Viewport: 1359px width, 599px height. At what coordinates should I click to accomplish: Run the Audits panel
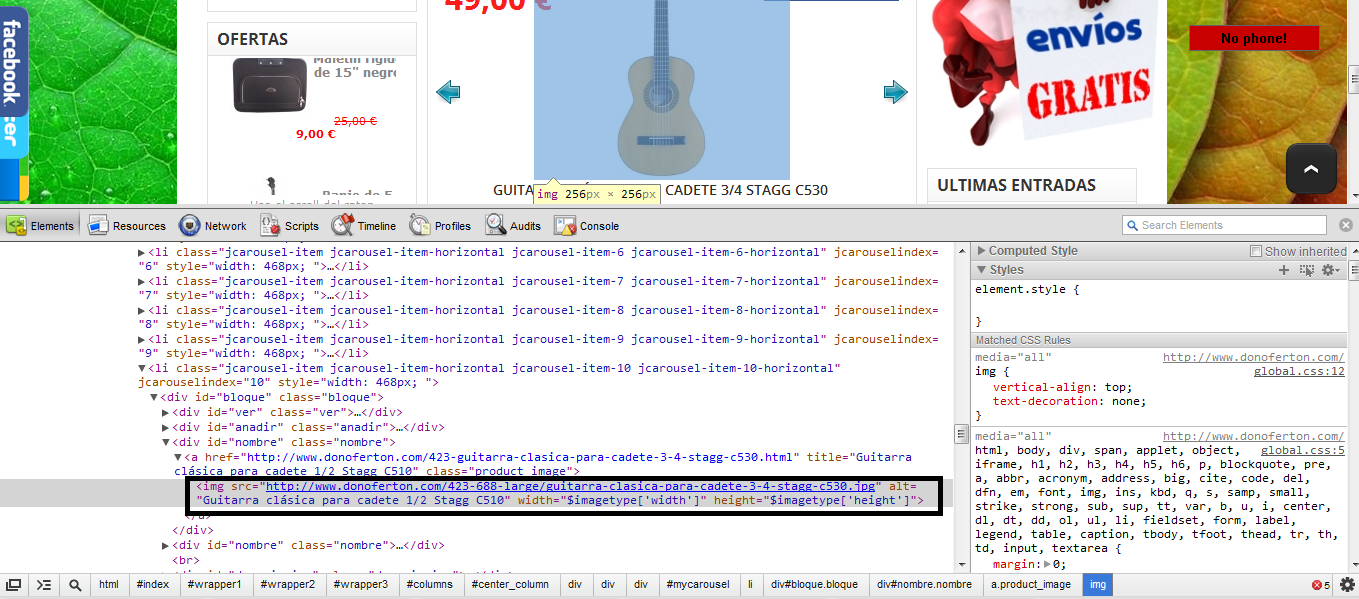click(513, 225)
